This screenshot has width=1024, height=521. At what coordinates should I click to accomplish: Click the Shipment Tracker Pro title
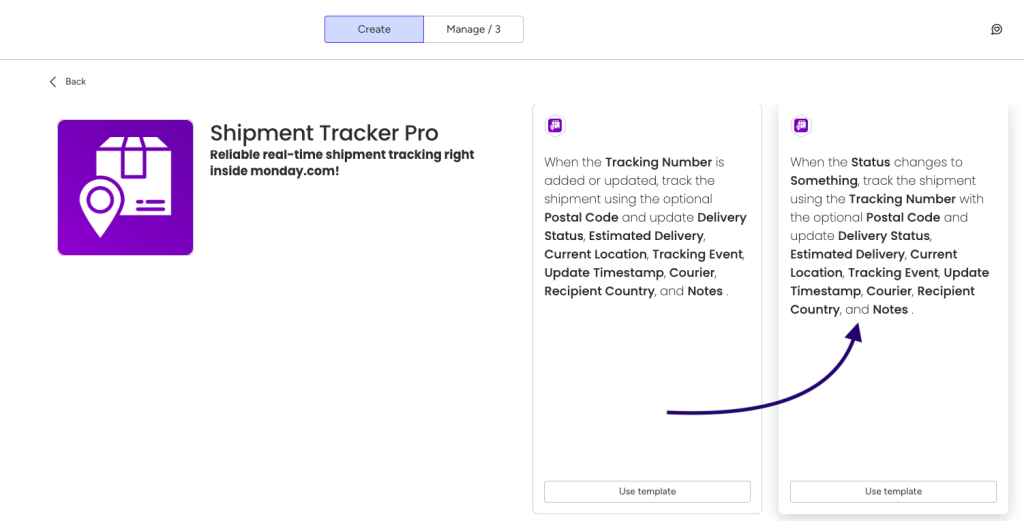pos(324,133)
